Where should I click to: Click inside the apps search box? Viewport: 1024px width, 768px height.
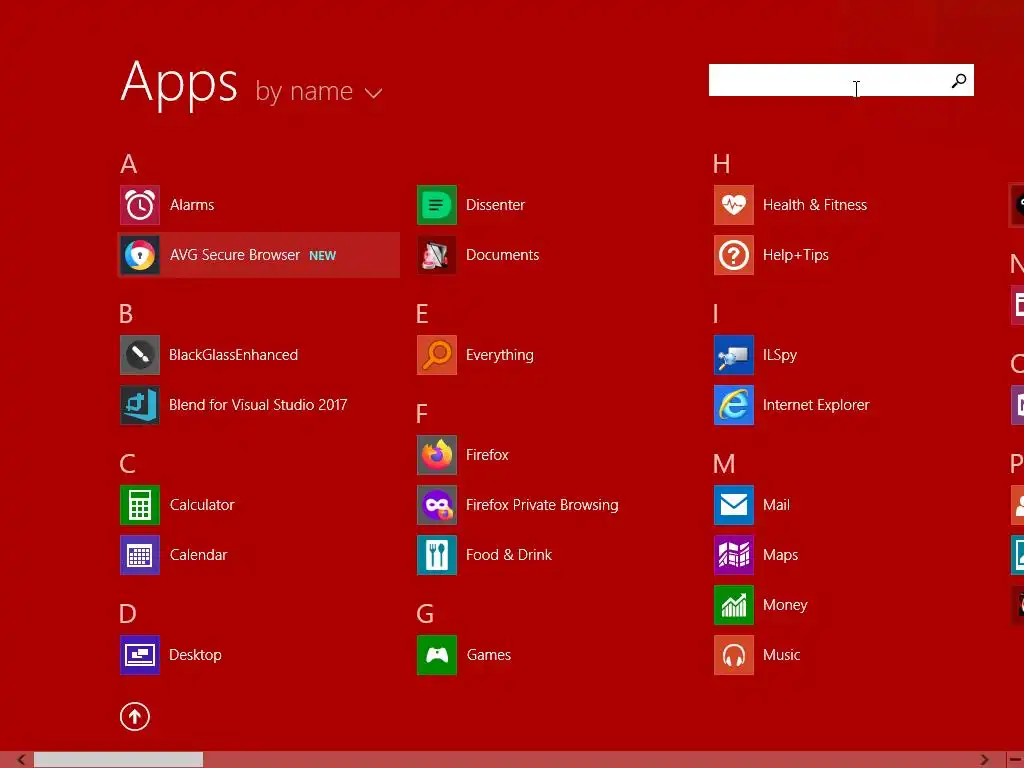pos(841,80)
